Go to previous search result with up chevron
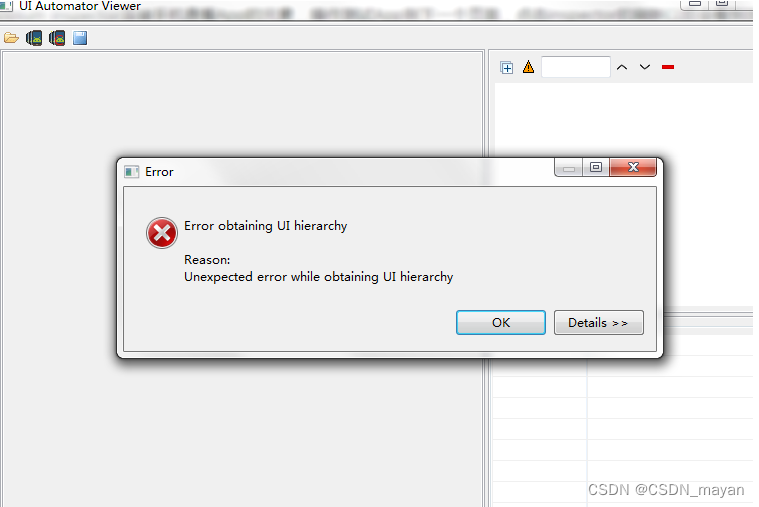 pyautogui.click(x=622, y=67)
